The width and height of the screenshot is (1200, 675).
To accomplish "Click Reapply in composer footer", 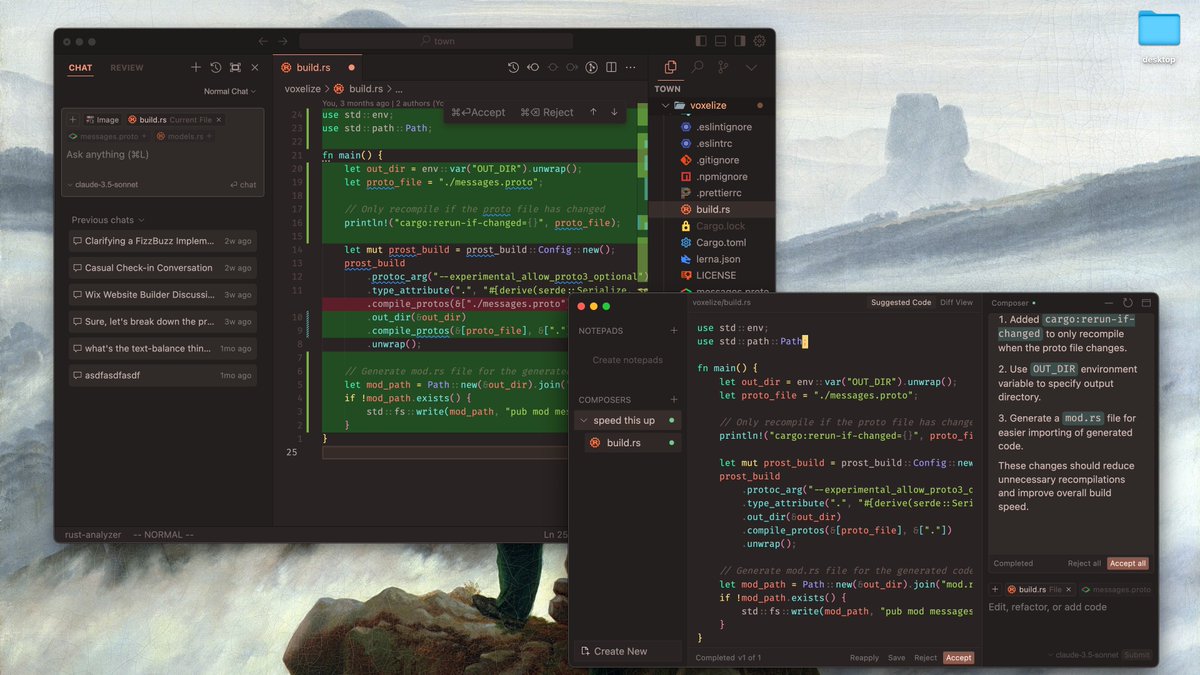I will click(864, 658).
